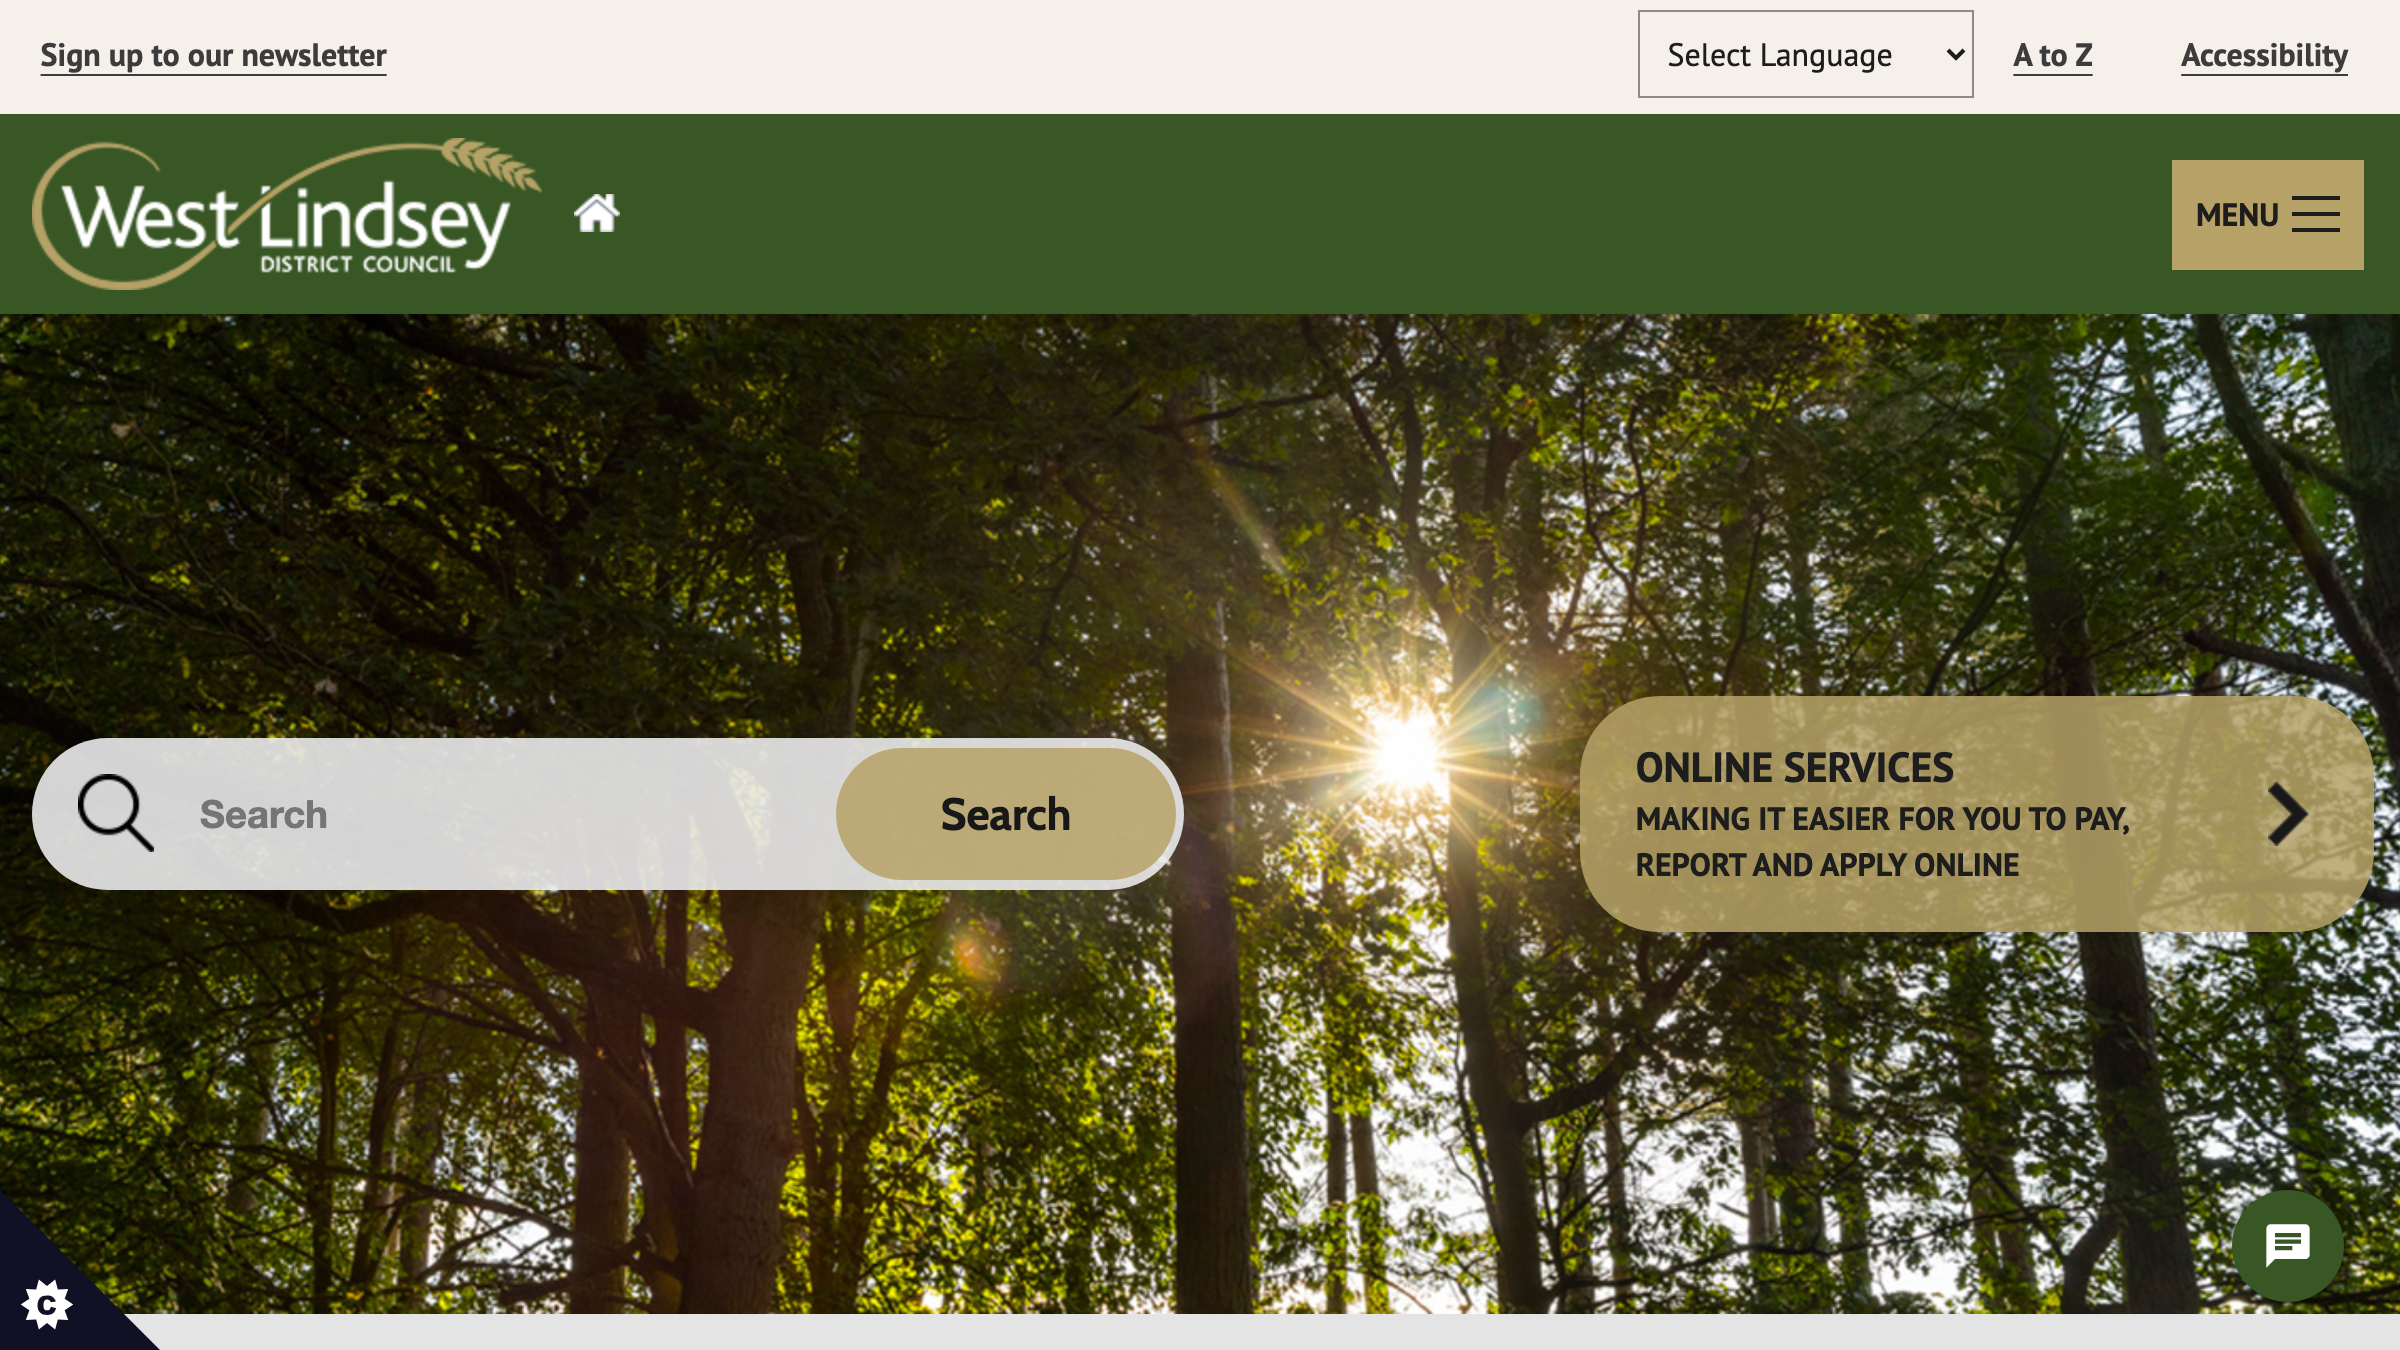Click the magnifying glass search icon
The width and height of the screenshot is (2400, 1350).
click(115, 813)
